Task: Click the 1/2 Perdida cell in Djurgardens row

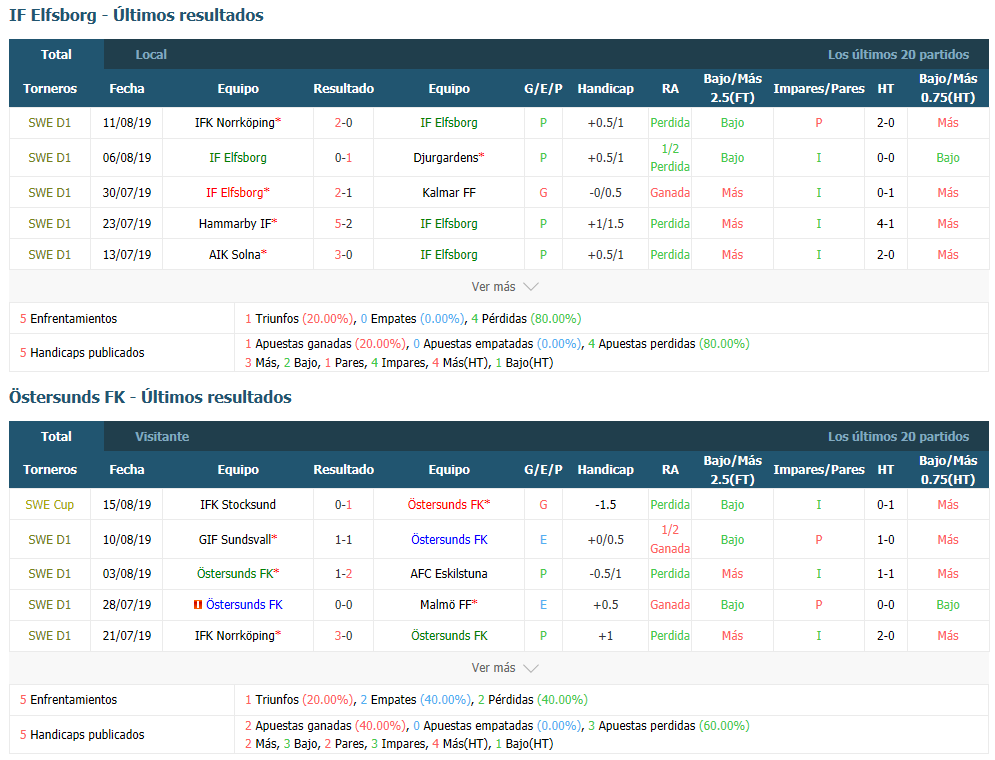Action: [x=670, y=157]
